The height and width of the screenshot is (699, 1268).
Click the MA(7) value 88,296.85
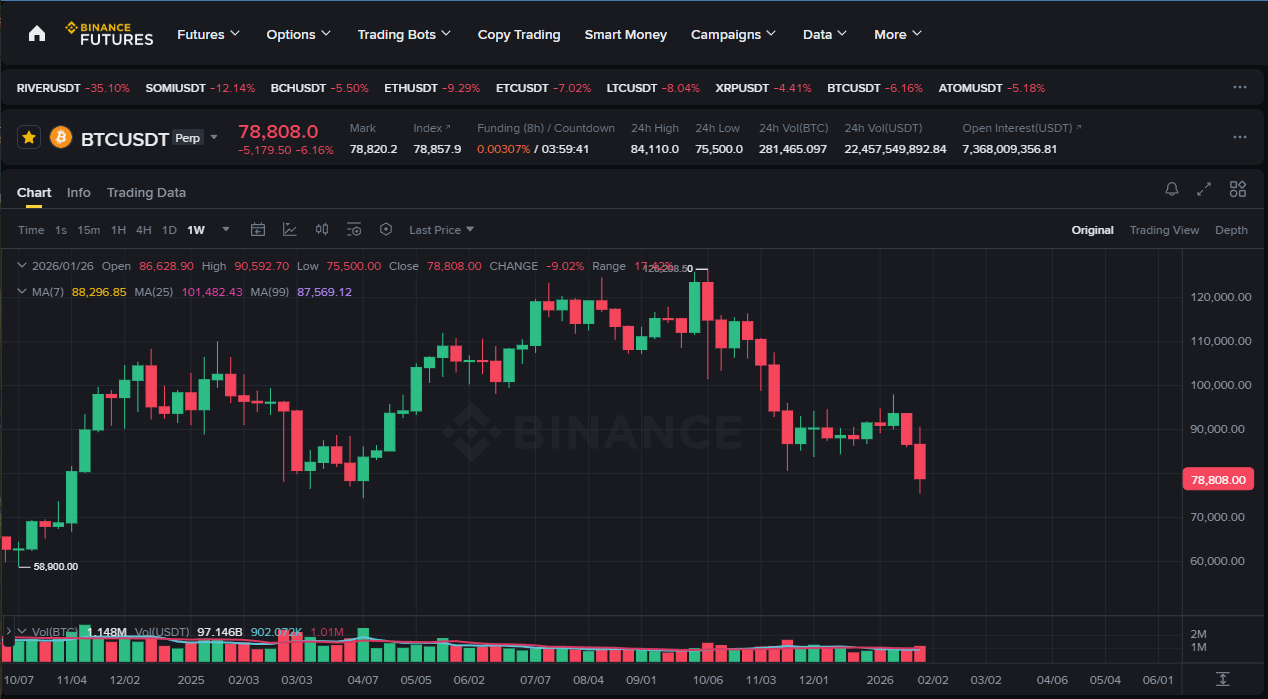point(99,292)
